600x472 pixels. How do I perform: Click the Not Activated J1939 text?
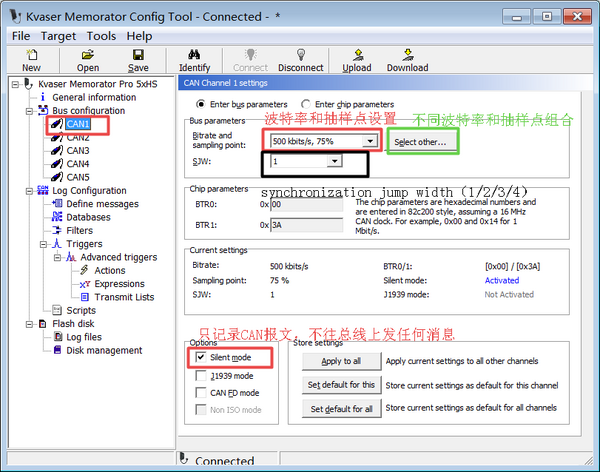pos(509,294)
